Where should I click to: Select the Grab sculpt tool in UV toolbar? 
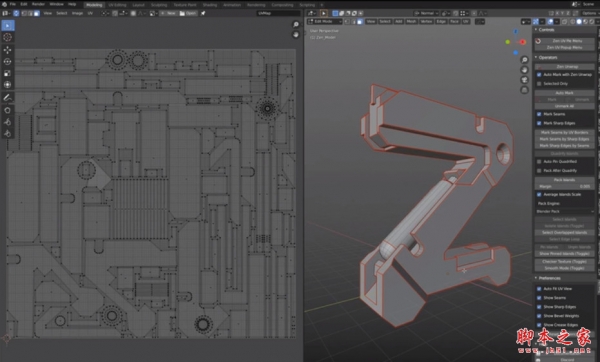pos(8,110)
